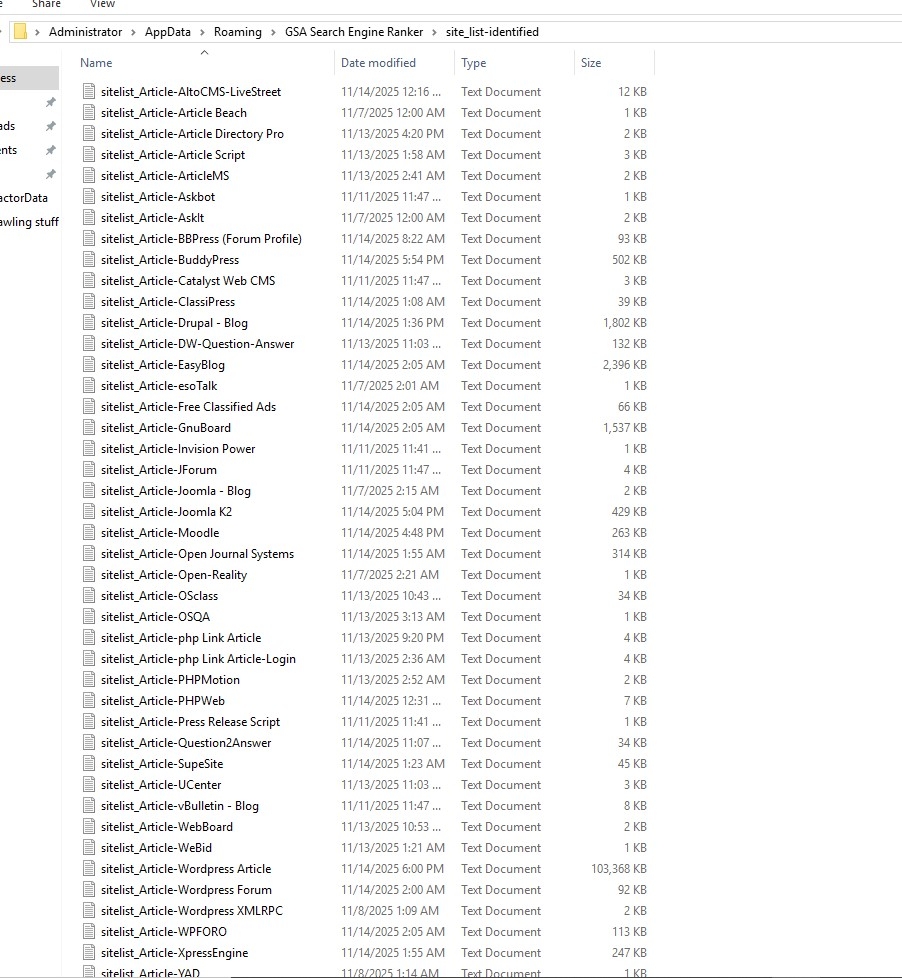Navigate to Administrator in the address path
This screenshot has width=902, height=978.
[85, 32]
